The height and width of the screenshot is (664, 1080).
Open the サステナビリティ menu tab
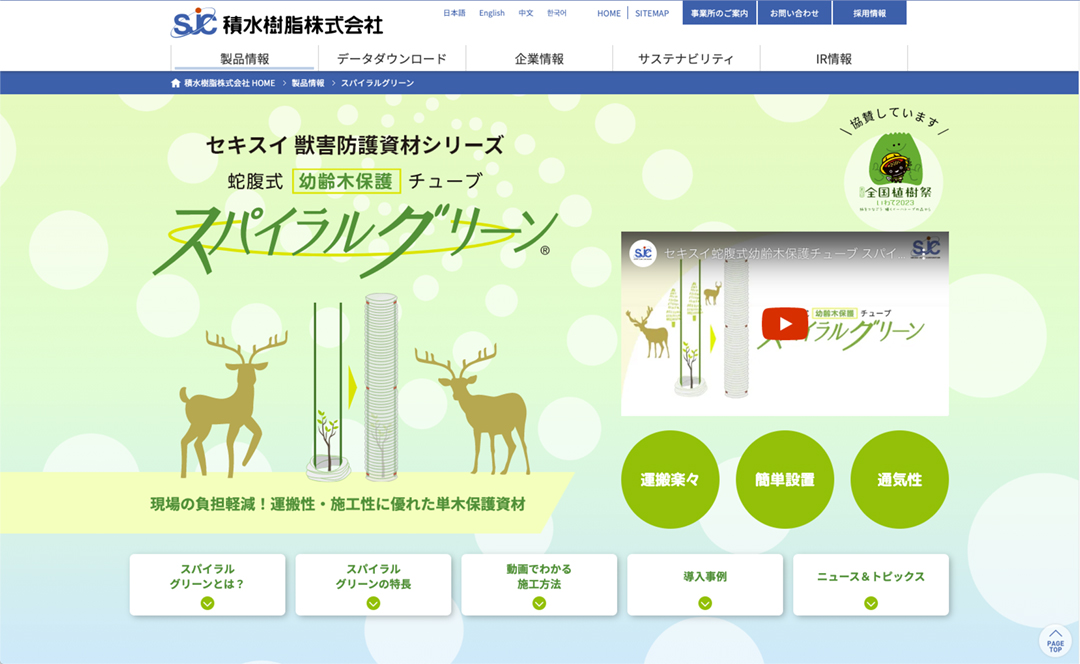point(686,59)
